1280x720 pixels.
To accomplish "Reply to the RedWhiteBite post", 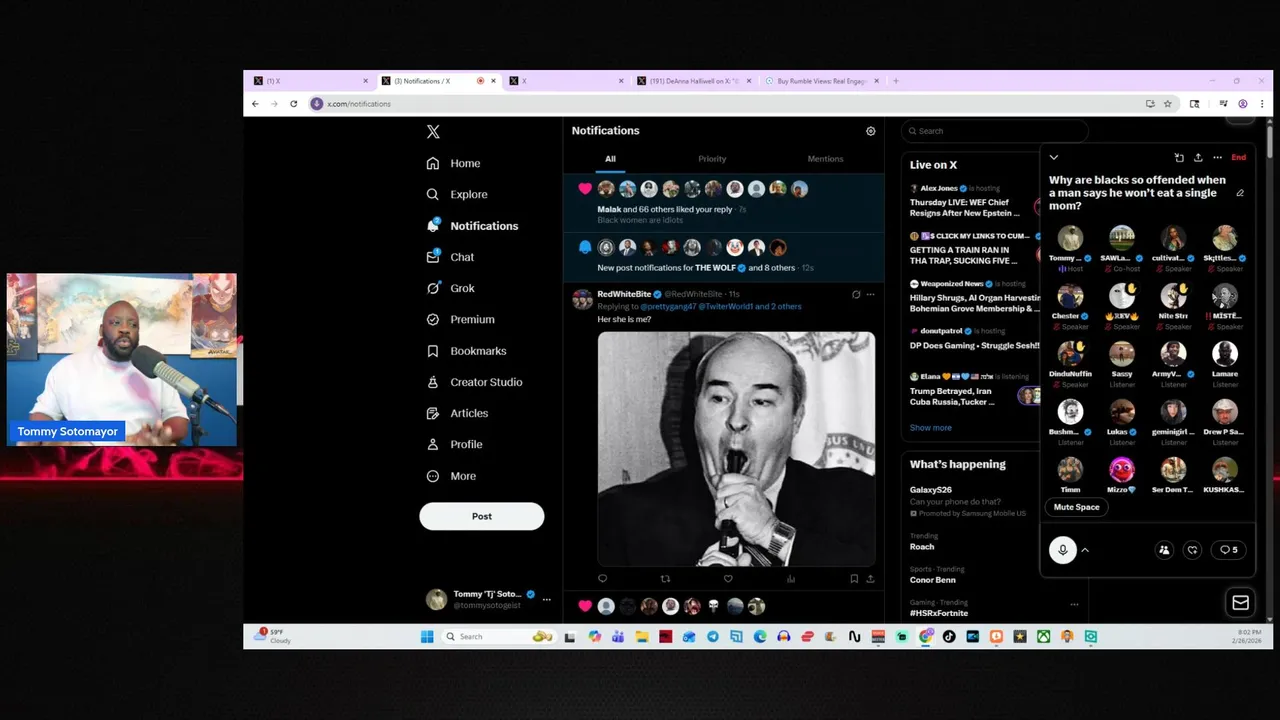I will tap(602, 578).
